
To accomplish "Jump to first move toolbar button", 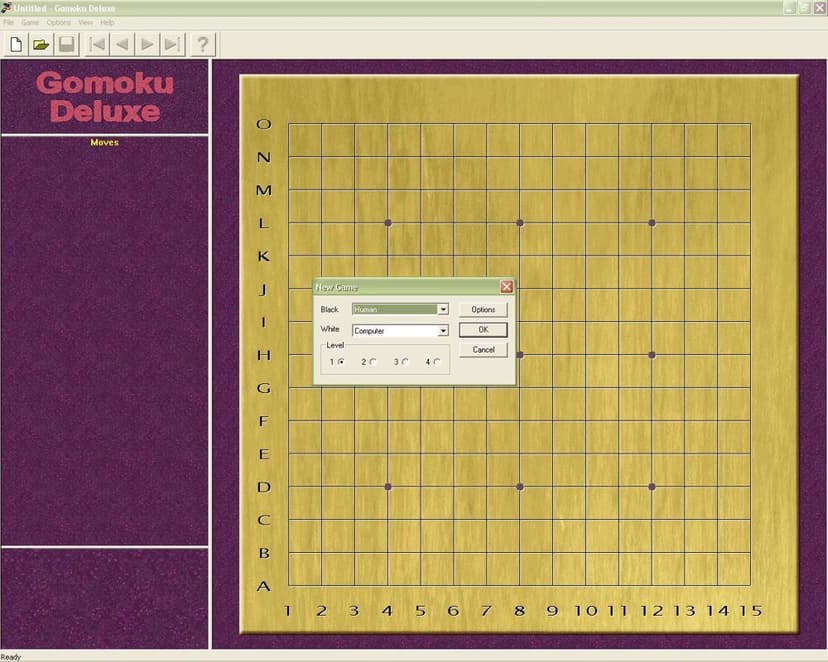I will (x=97, y=44).
